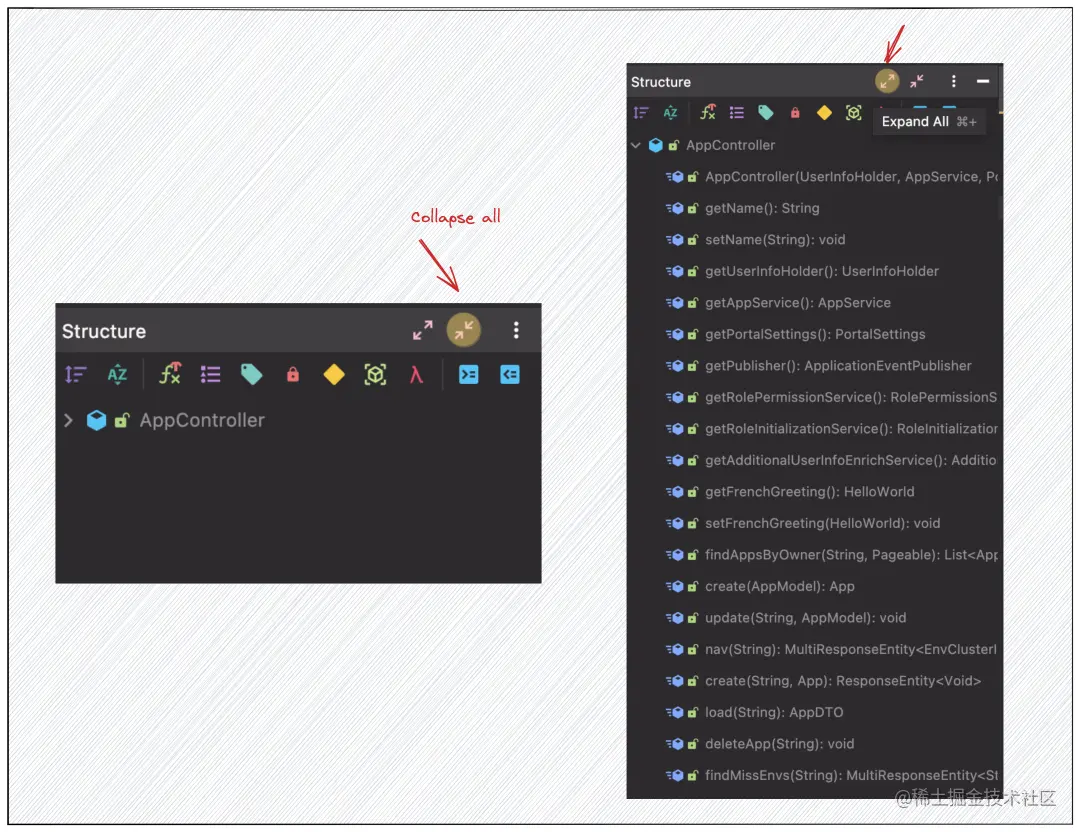
Task: Select the setName(String): void method
Action: (813, 240)
